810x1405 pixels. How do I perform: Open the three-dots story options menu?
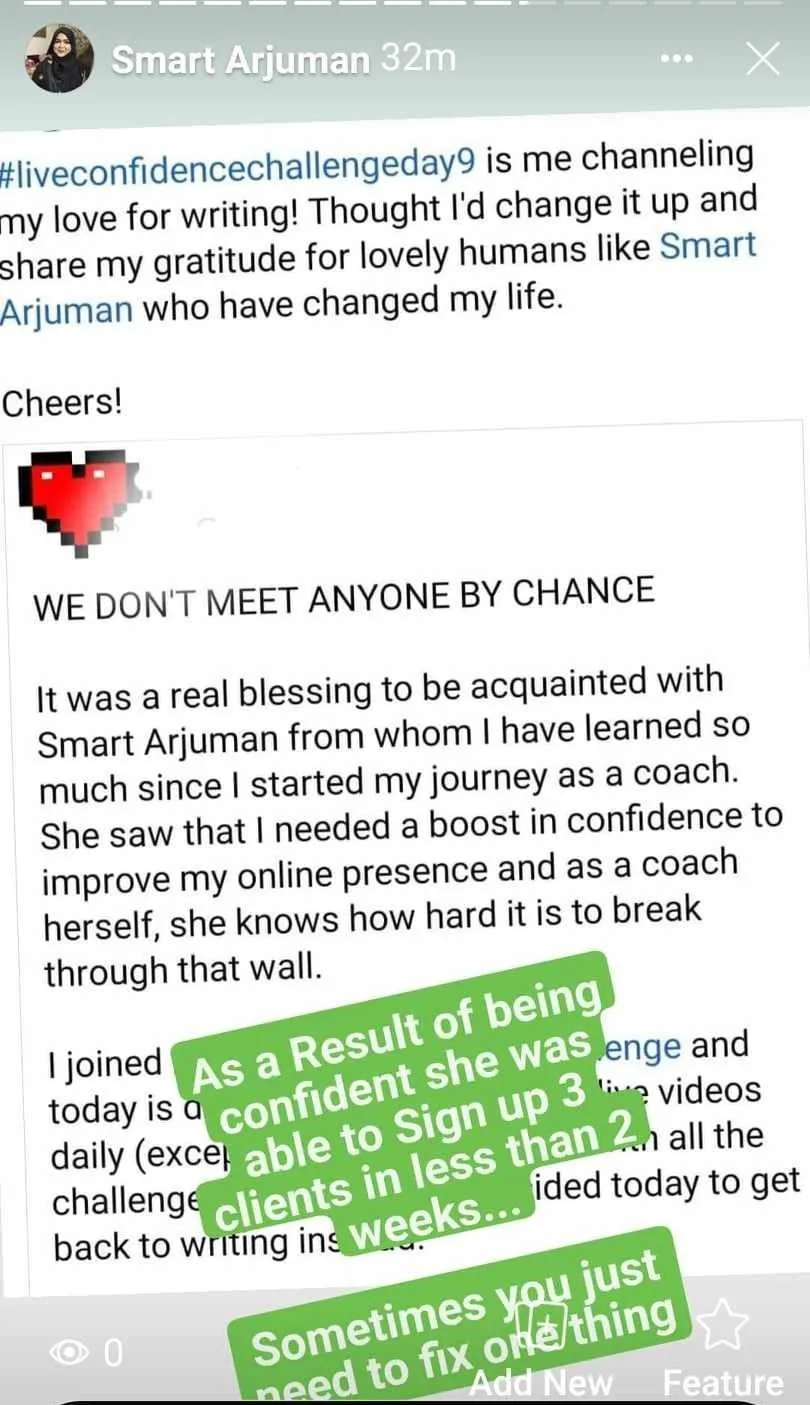[x=678, y=60]
